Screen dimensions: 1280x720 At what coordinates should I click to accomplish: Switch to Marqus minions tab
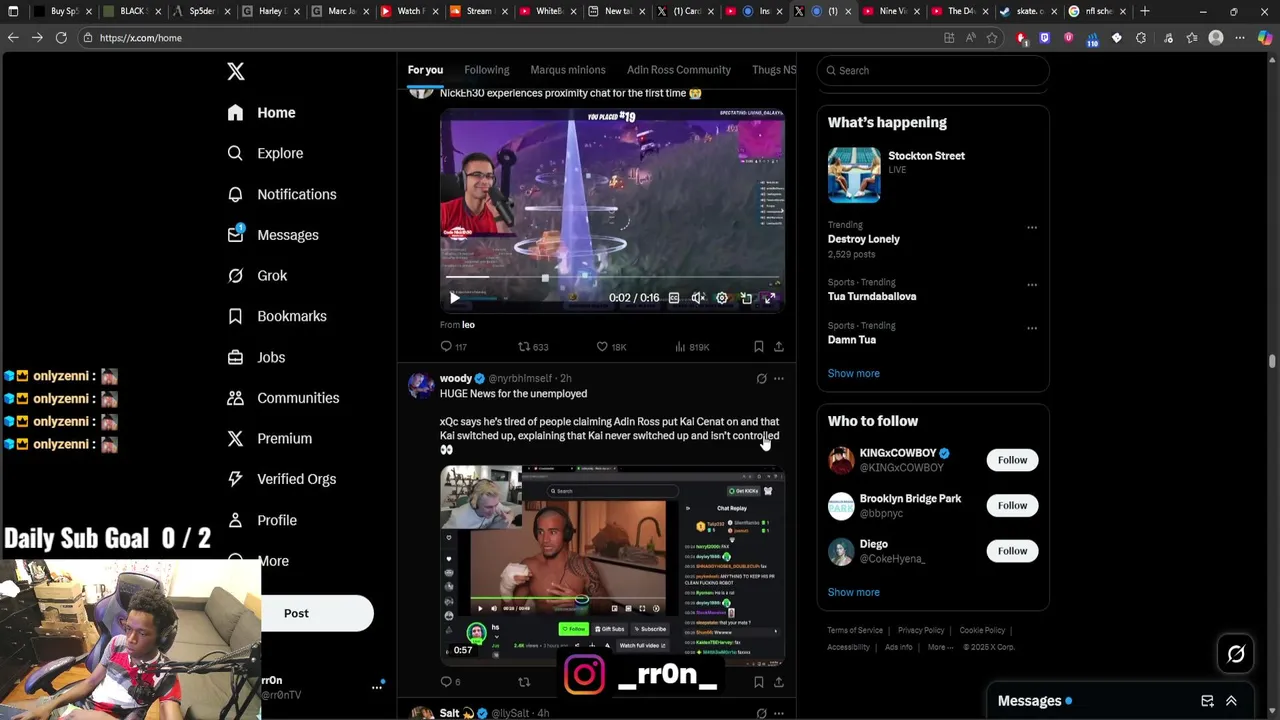tap(568, 70)
